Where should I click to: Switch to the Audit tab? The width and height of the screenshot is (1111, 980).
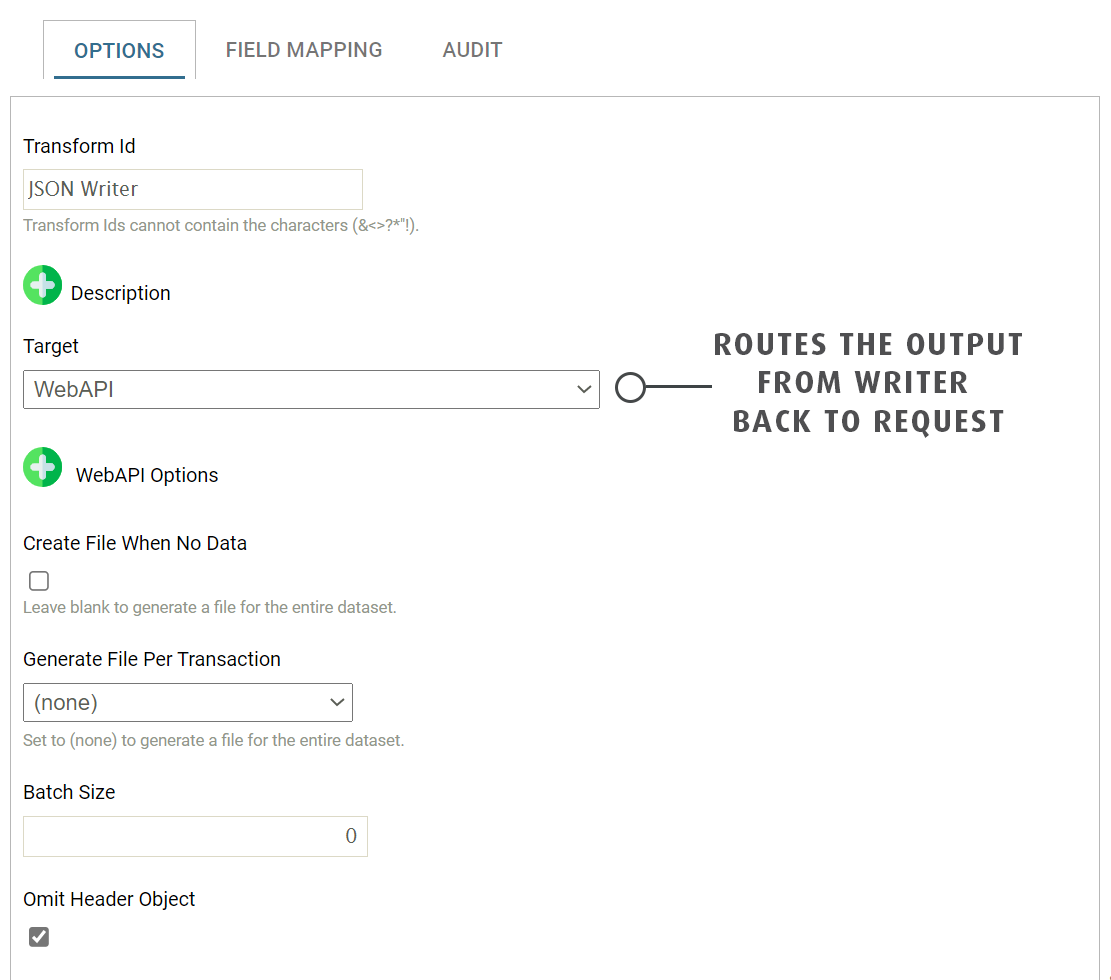[472, 50]
